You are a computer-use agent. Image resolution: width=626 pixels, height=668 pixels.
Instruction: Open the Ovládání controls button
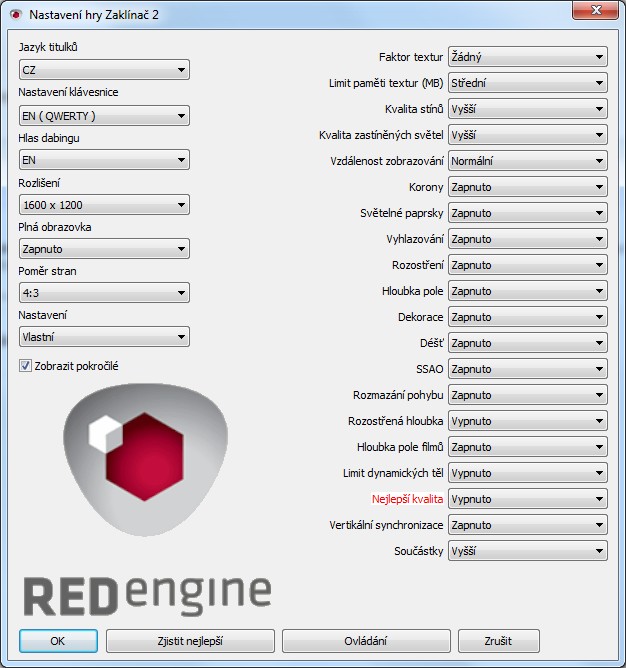tap(366, 641)
